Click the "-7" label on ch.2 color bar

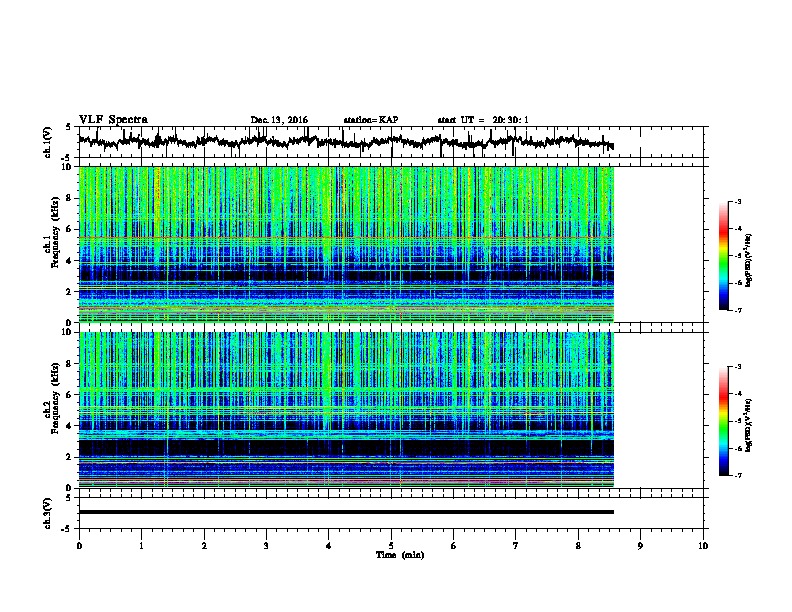point(738,476)
